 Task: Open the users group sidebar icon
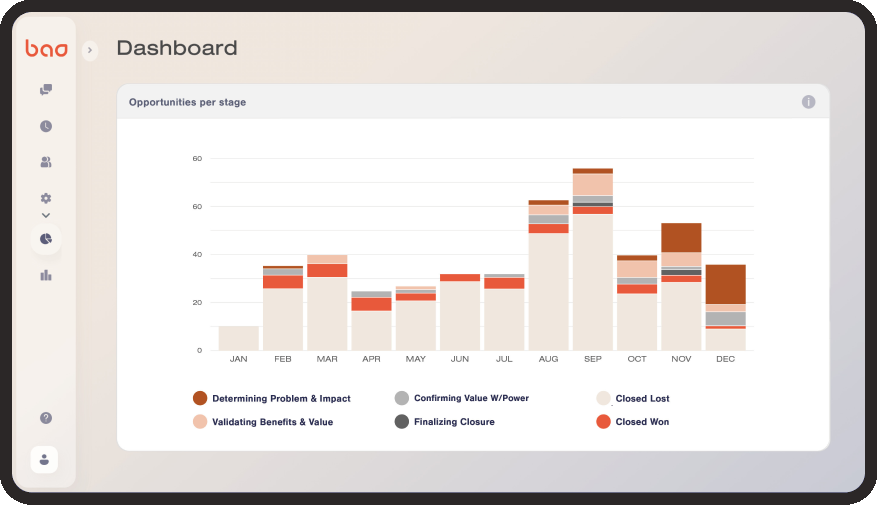pyautogui.click(x=46, y=162)
